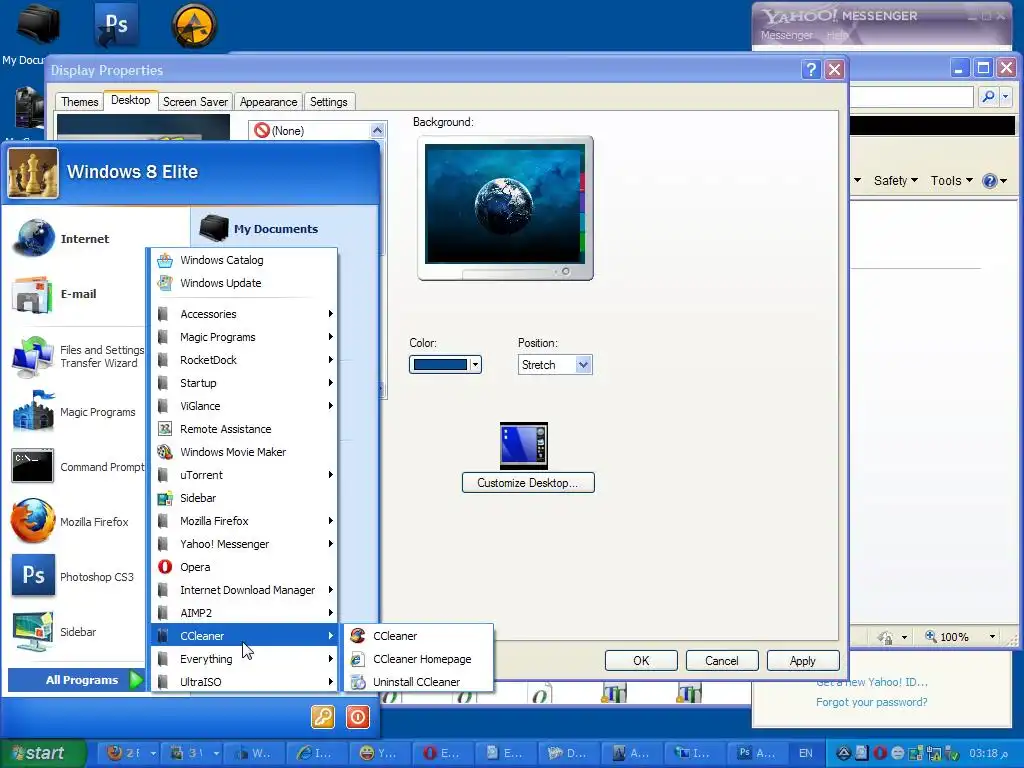Click Forgot your password link
1024x768 pixels.
click(871, 702)
